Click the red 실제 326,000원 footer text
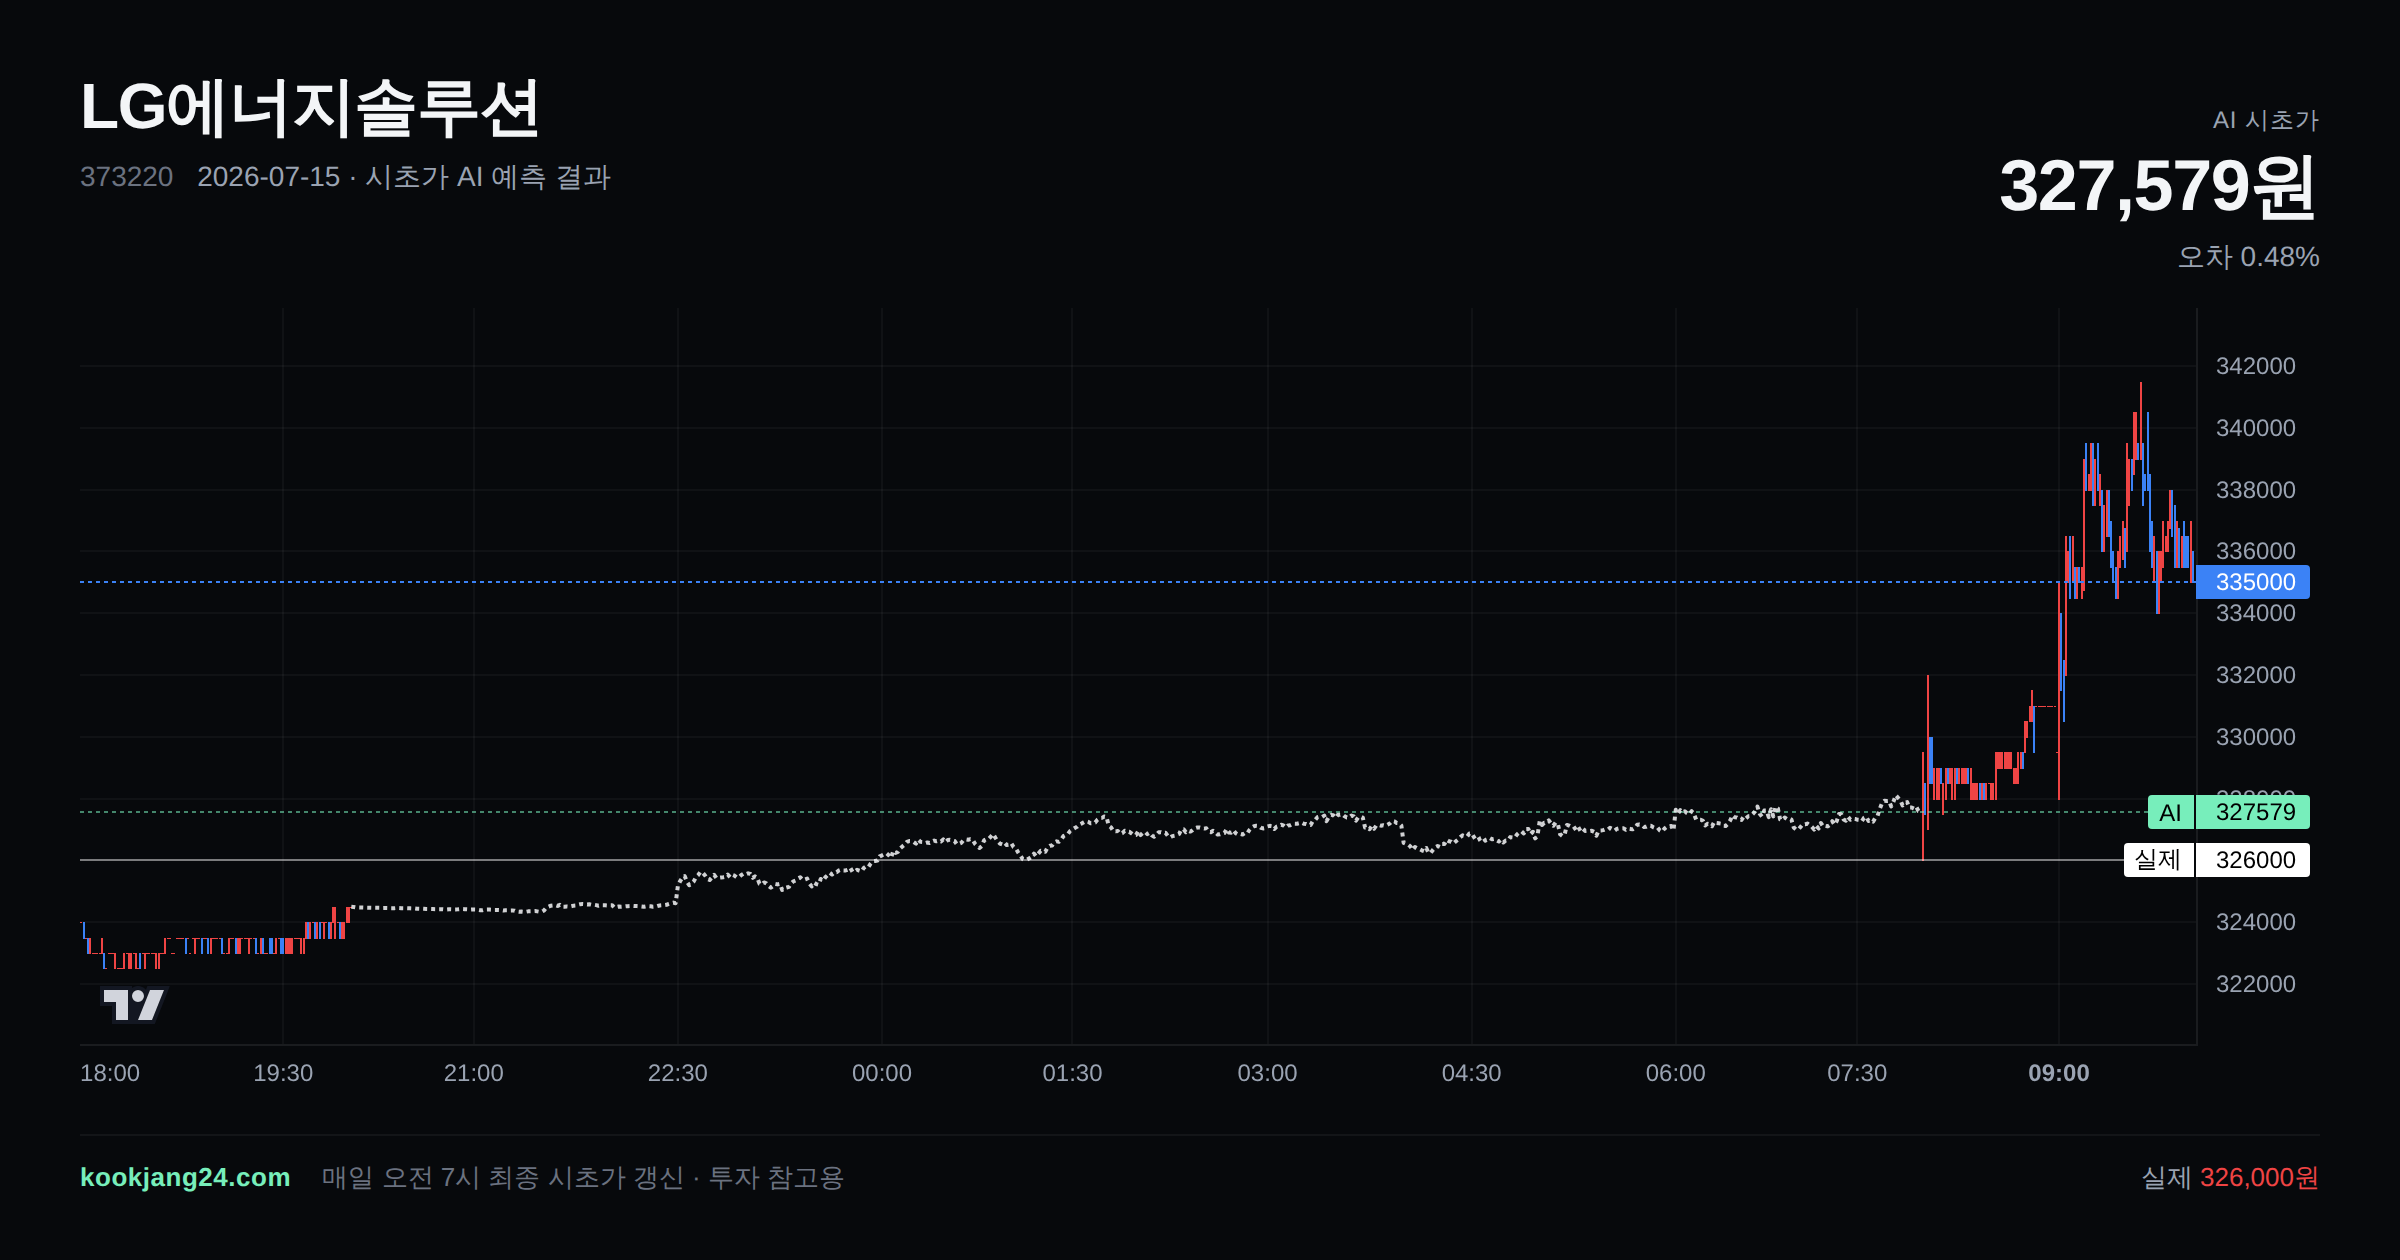 click(x=2230, y=1177)
